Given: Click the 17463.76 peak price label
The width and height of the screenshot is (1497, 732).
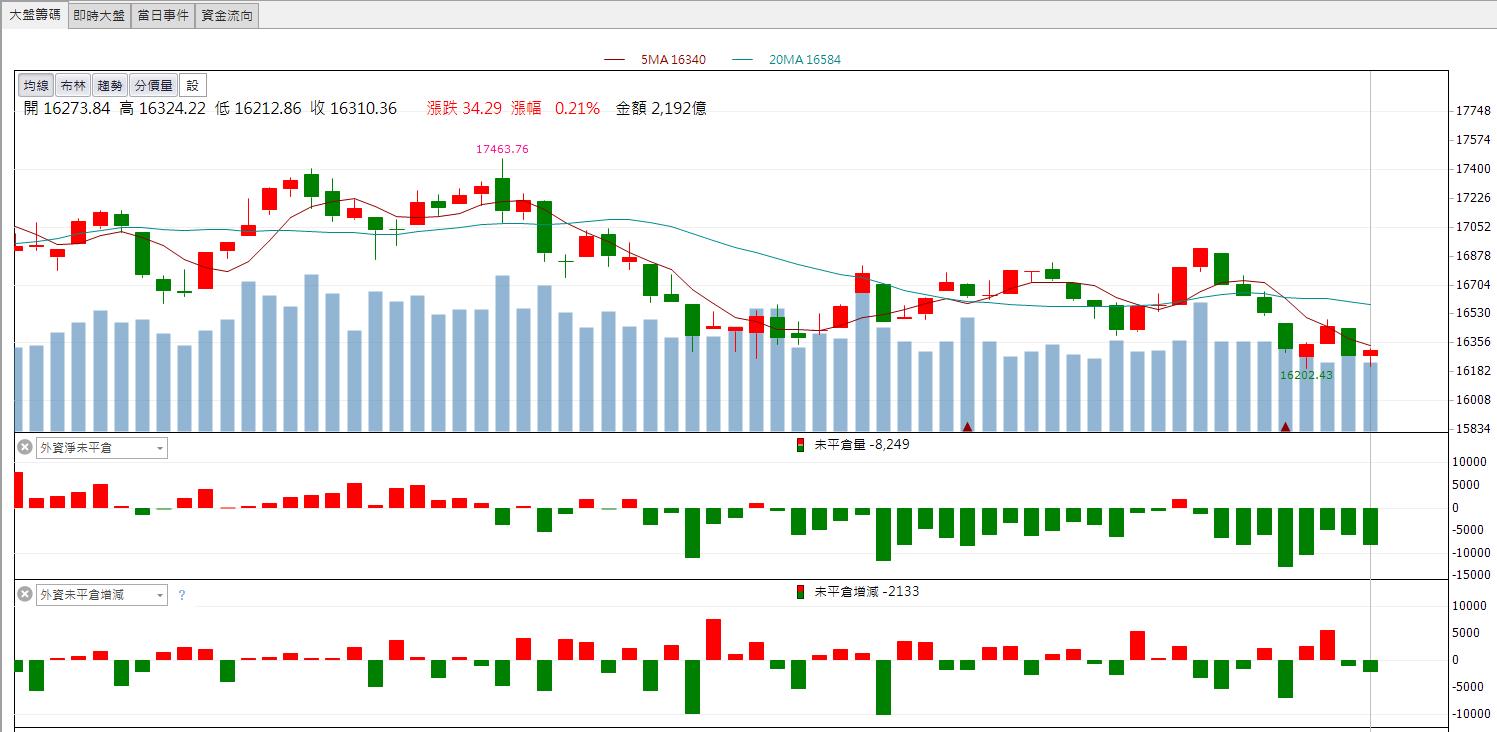Looking at the screenshot, I should (502, 149).
